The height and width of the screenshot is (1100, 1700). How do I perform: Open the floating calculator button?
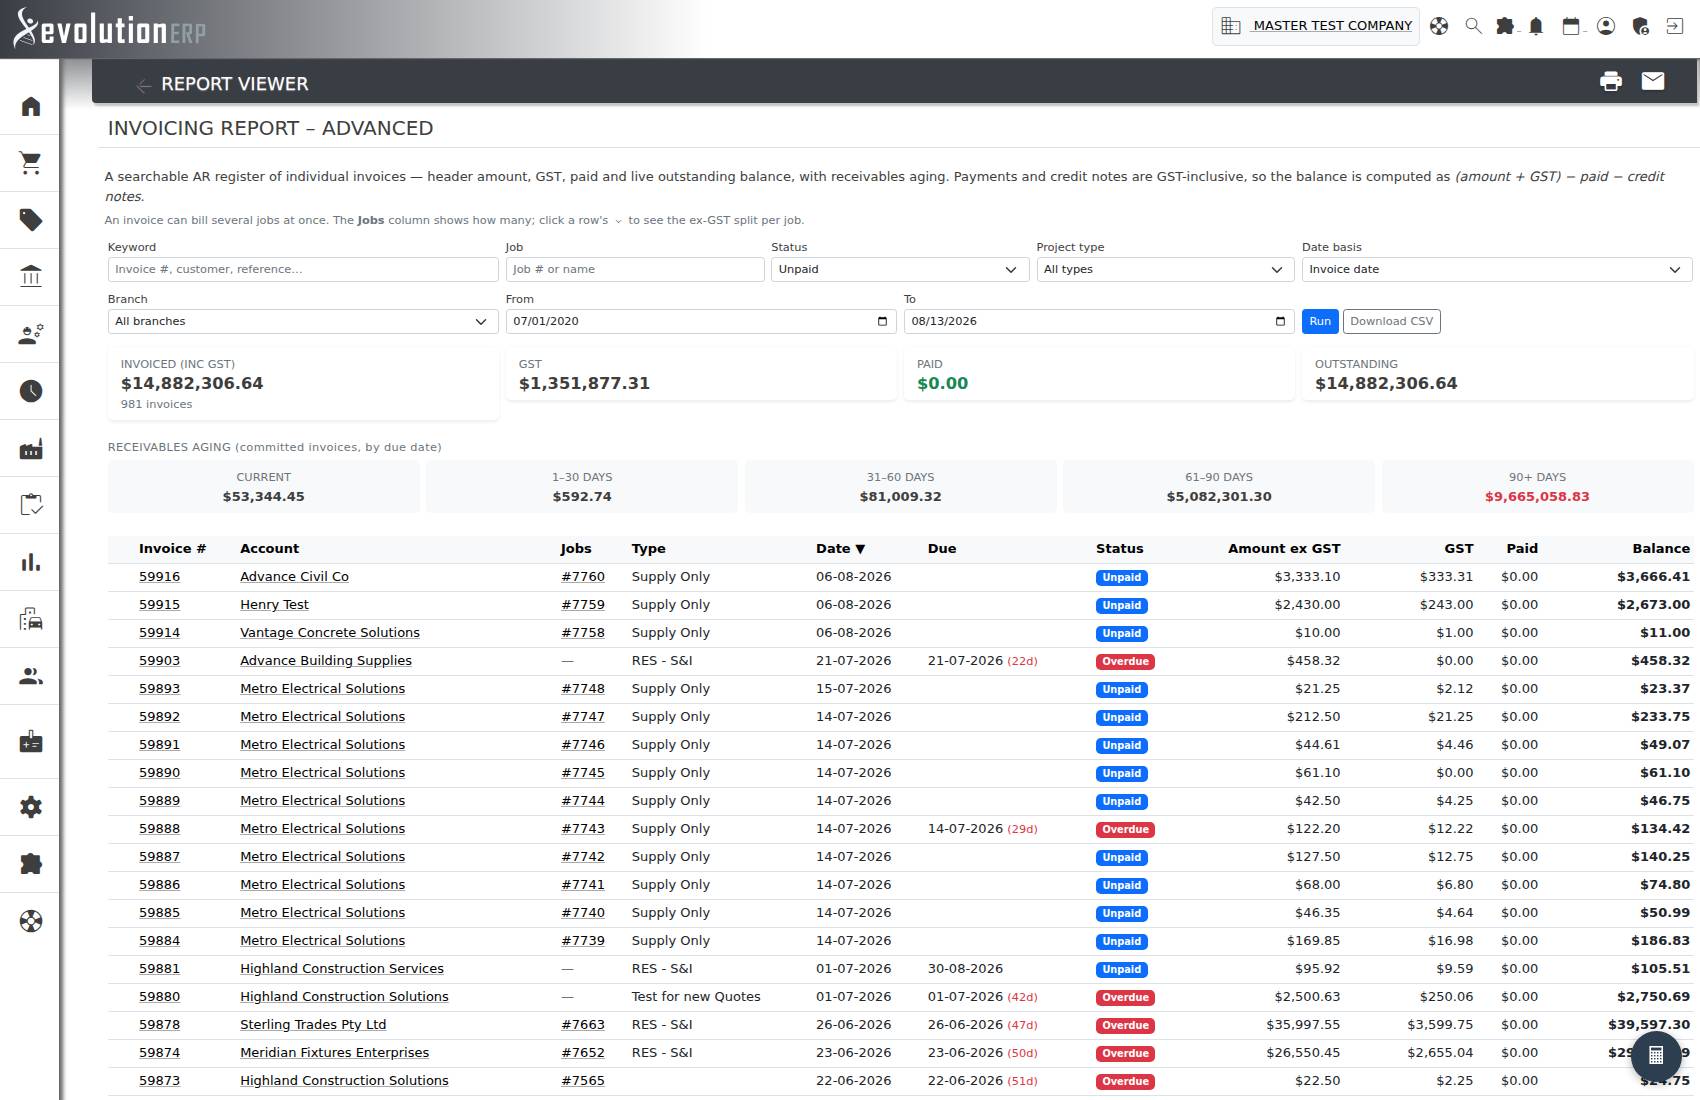tap(1656, 1056)
